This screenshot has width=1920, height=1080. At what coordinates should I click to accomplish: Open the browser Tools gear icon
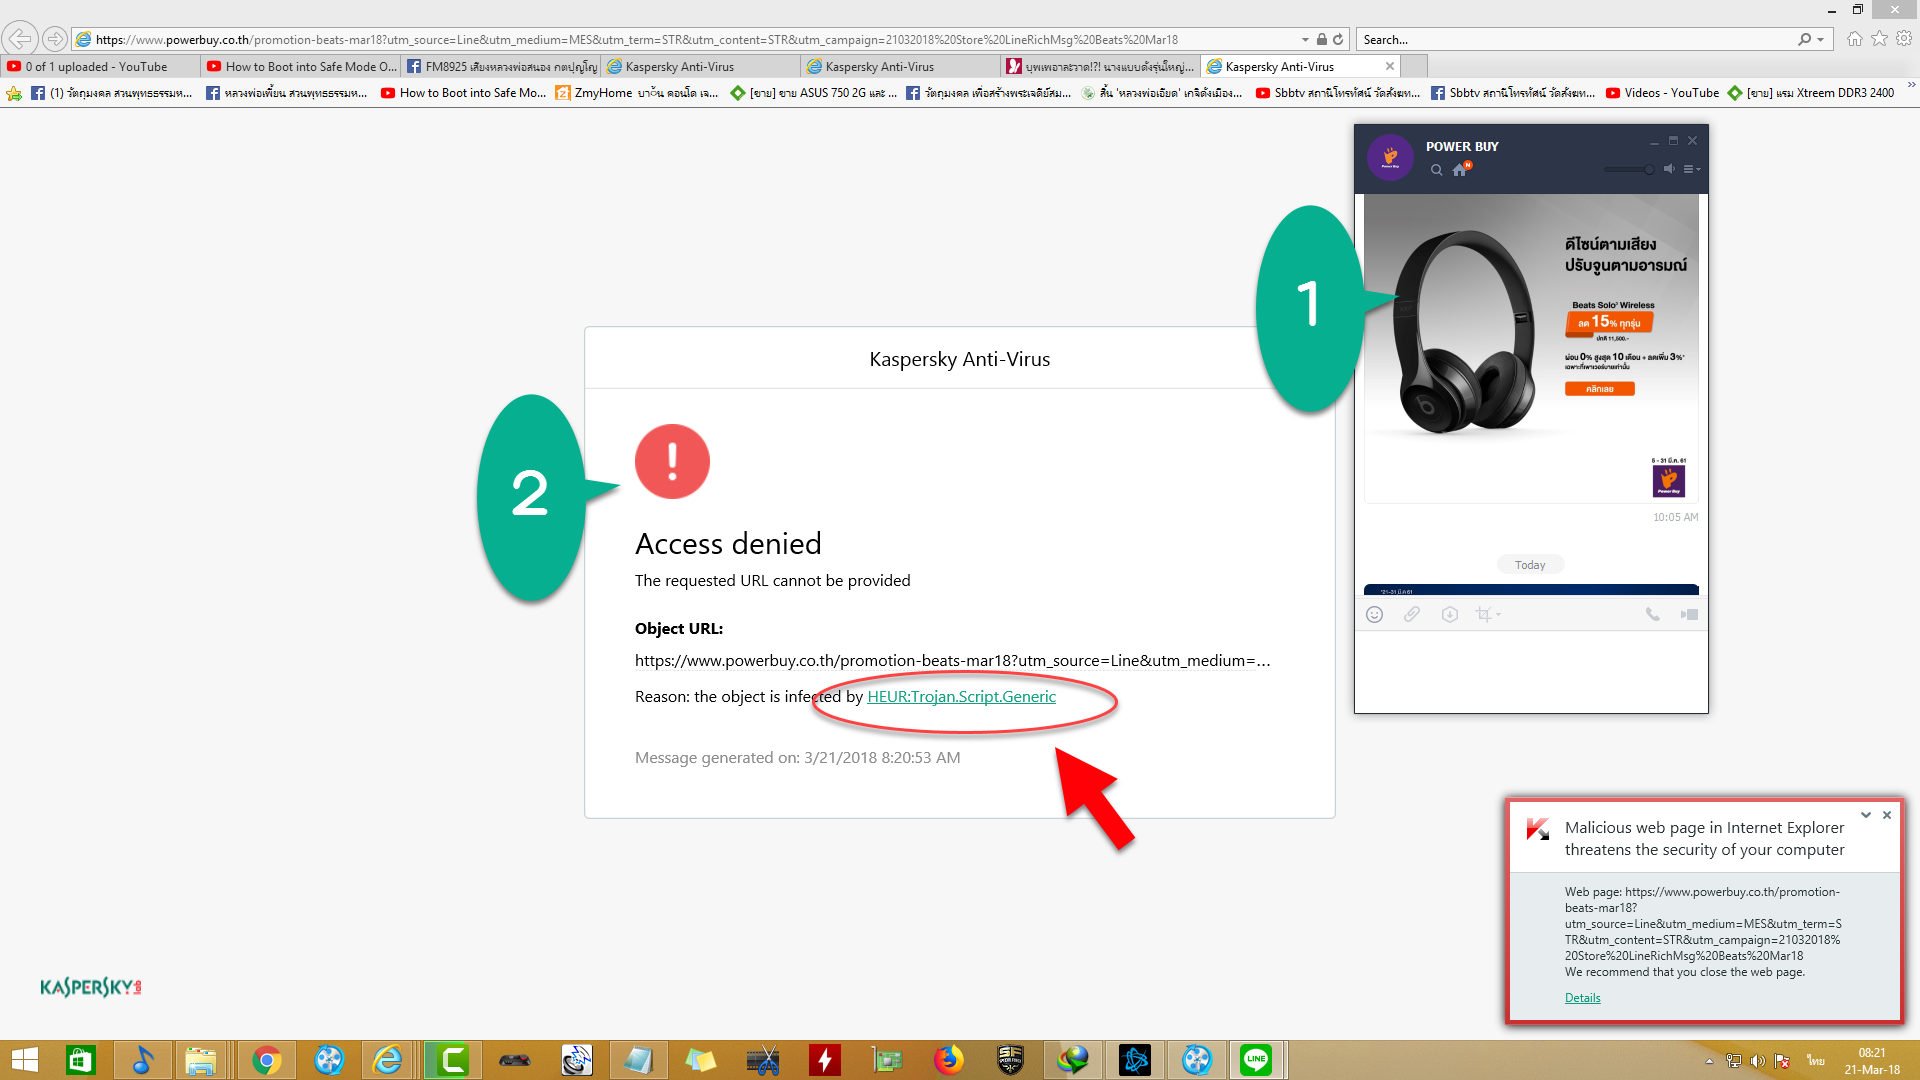click(x=1904, y=39)
